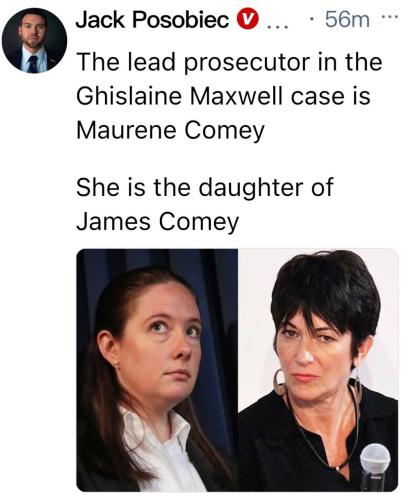Click the red verified badge
This screenshot has height=500, width=420.
click(248, 20)
